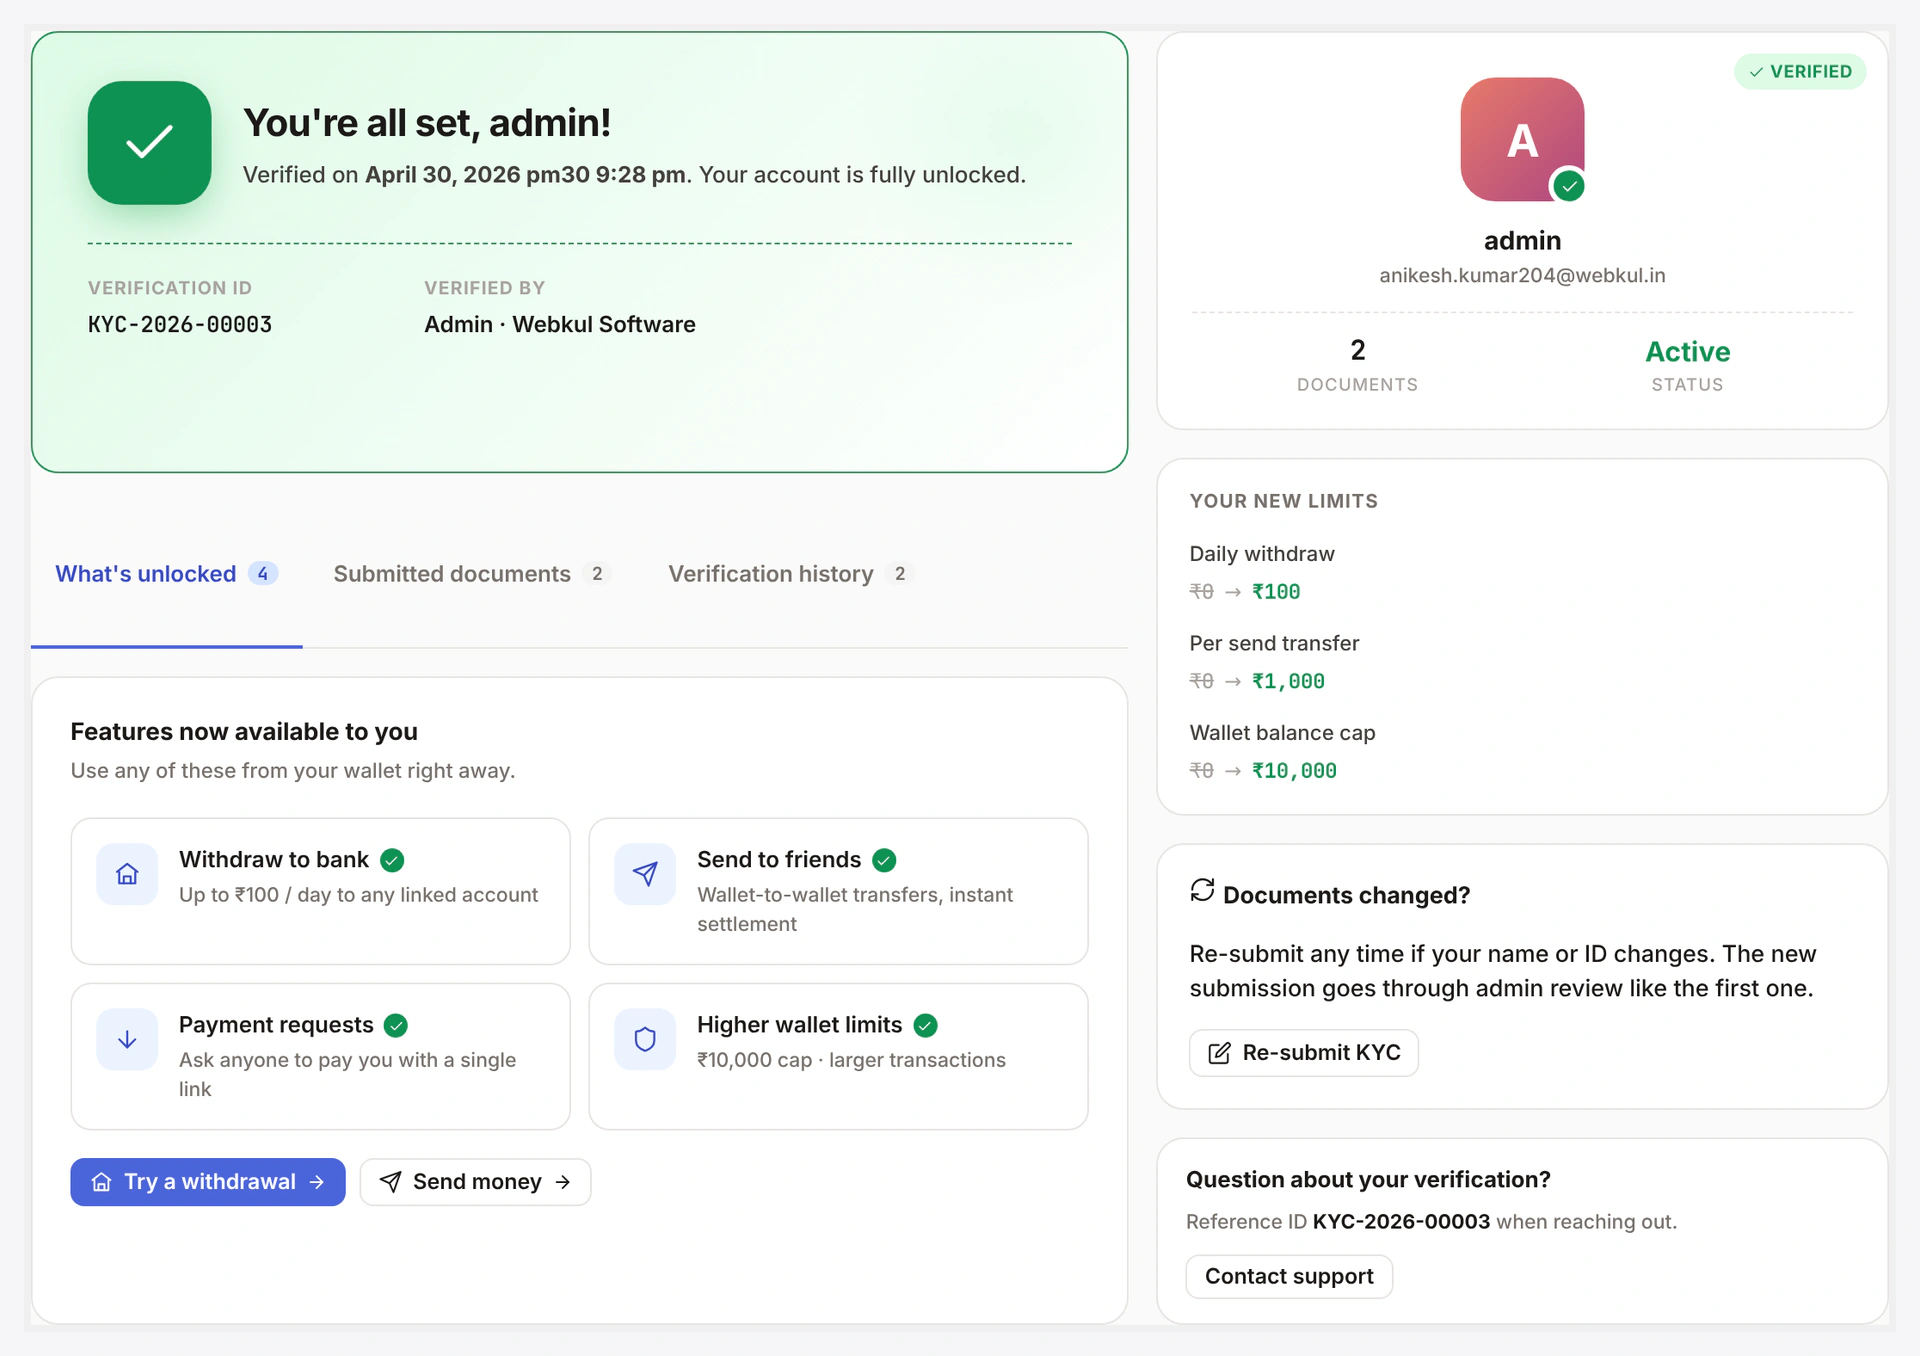1920x1356 pixels.
Task: Click 'Question about your verification?' heading
Action: [1368, 1180]
